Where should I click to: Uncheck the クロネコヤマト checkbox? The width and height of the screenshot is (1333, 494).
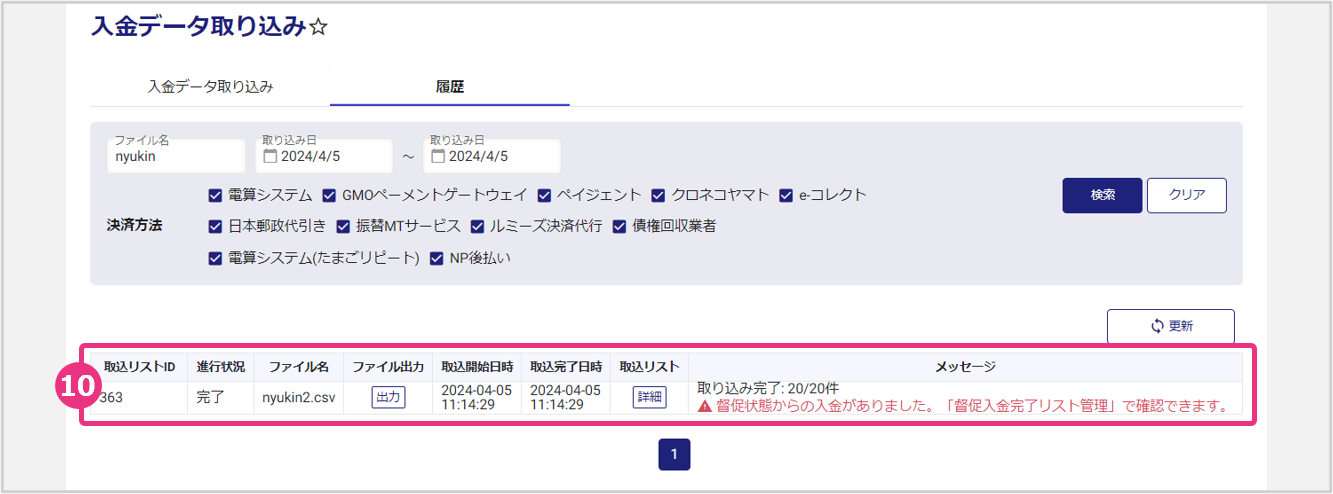[x=659, y=195]
